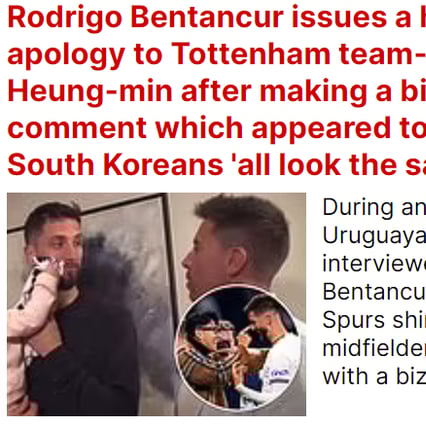Click headline line 'South Koreans all look the'
Screen dimensions: 426x426
coord(217,165)
